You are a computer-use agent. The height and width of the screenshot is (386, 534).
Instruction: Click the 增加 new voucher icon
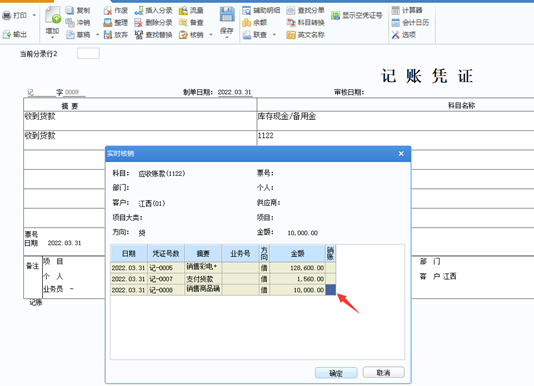(x=53, y=15)
